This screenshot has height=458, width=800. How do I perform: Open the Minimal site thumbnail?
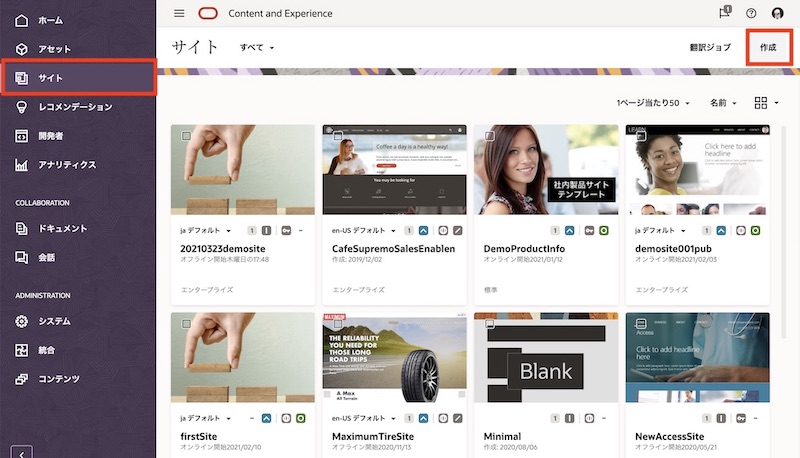tap(545, 360)
